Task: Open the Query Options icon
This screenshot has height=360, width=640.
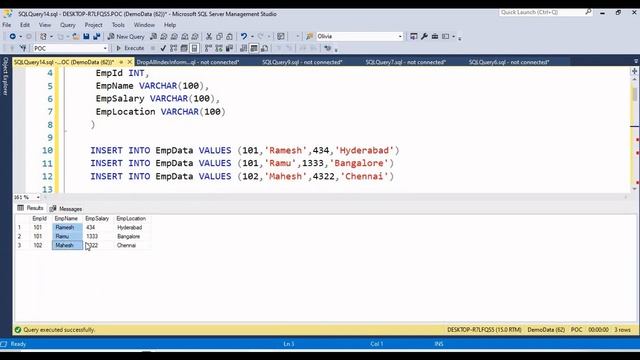Action: (184, 48)
